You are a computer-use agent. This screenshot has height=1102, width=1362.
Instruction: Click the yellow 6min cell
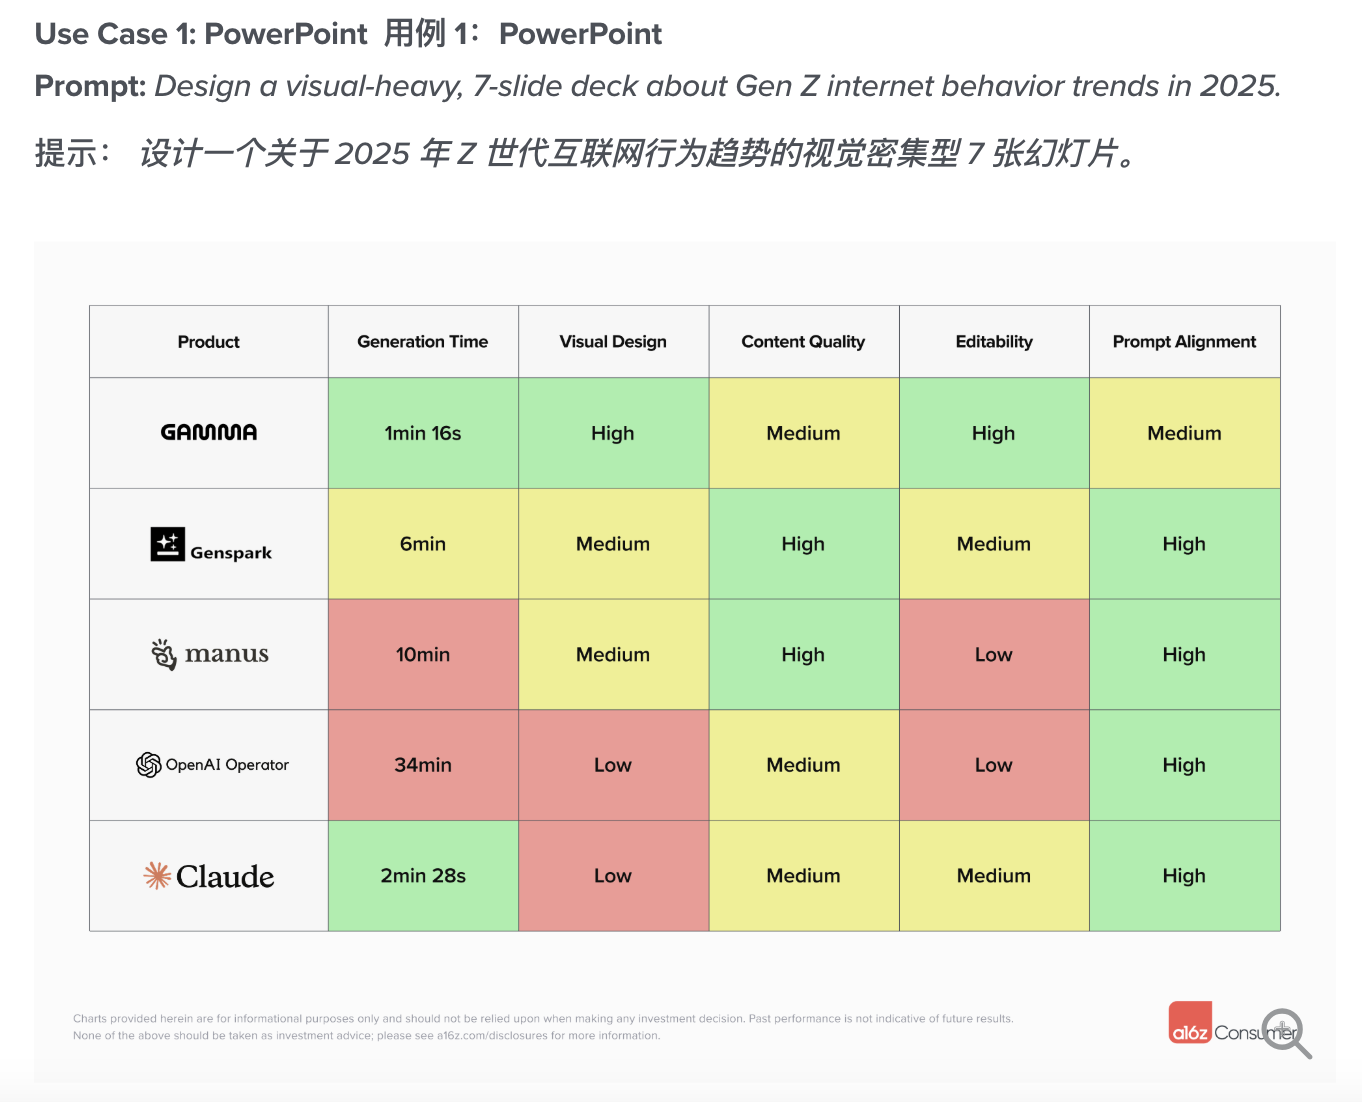coord(423,544)
